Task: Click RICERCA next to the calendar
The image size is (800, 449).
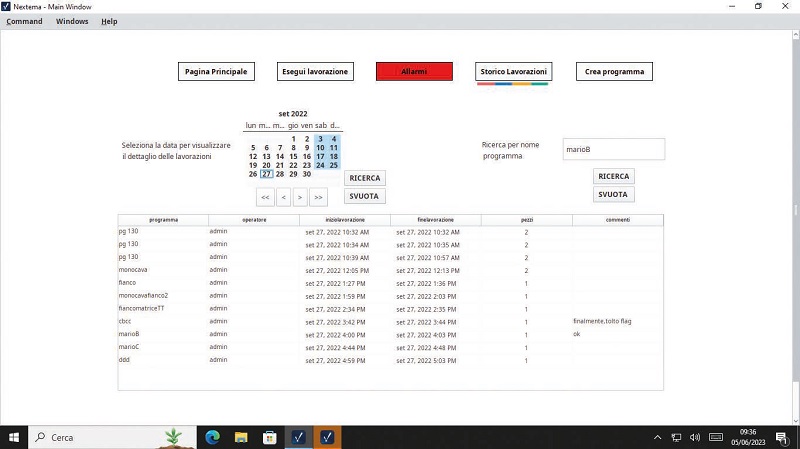Action: point(365,178)
